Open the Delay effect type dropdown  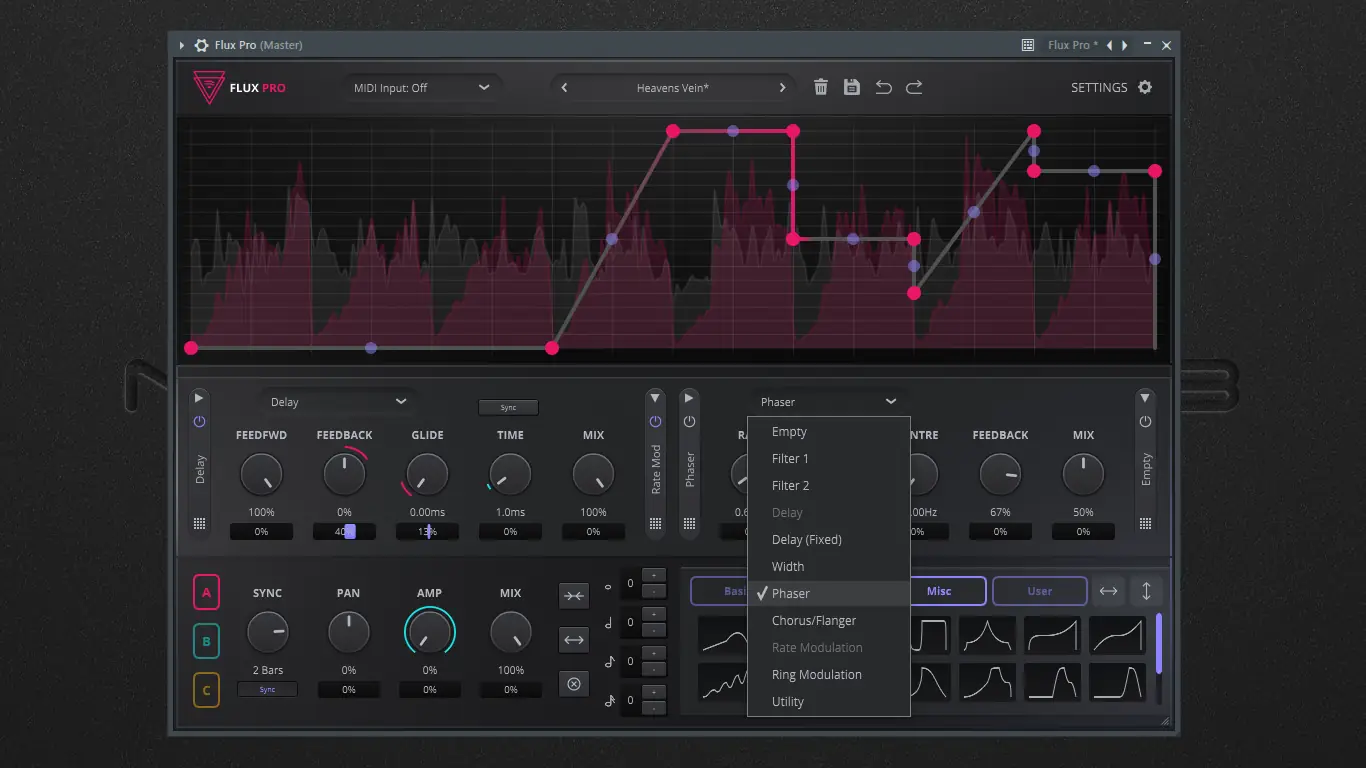click(339, 402)
